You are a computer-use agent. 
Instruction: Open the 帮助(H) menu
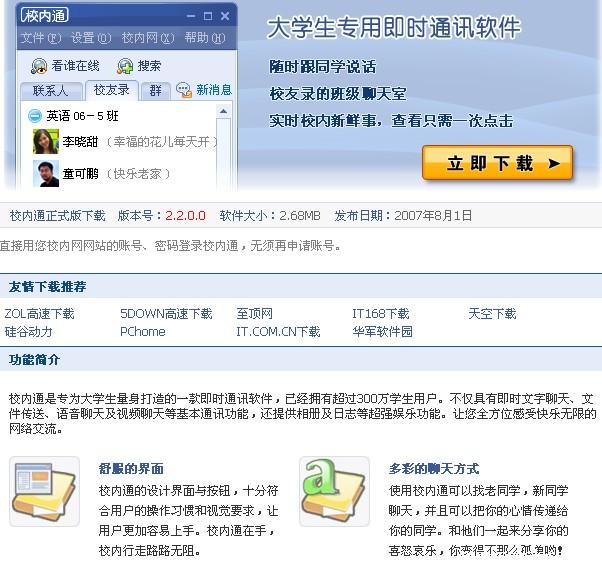pos(205,38)
